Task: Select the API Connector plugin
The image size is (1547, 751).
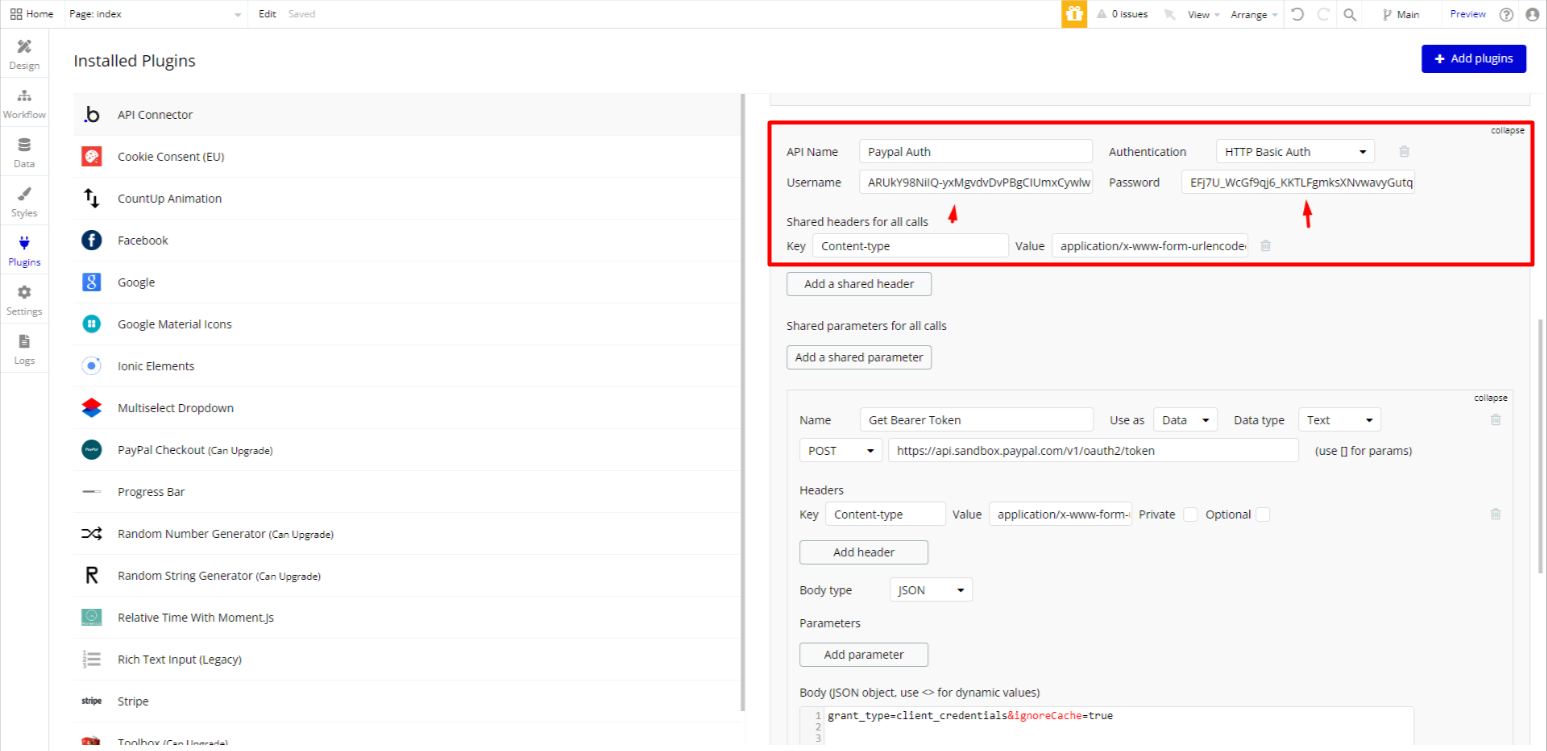Action: tap(407, 115)
